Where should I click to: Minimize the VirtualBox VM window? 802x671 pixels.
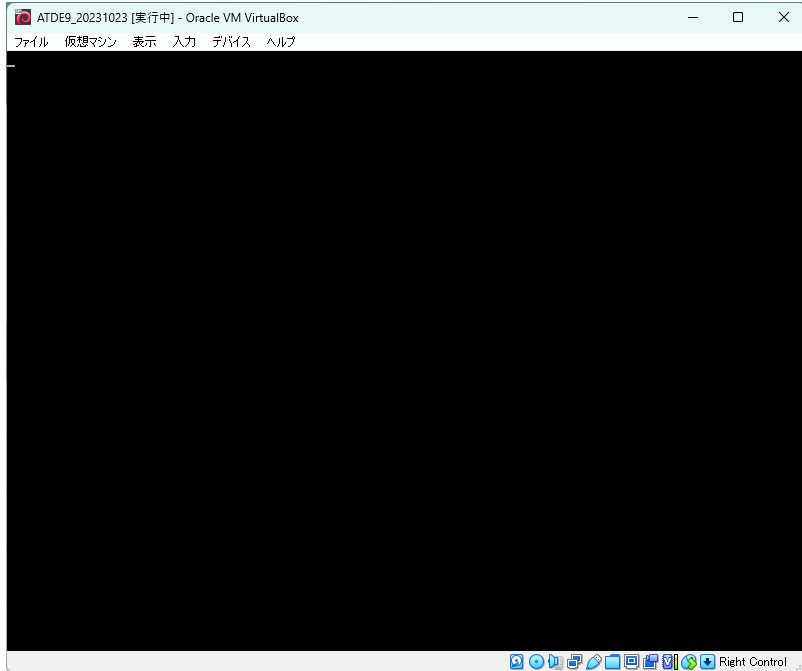693,17
